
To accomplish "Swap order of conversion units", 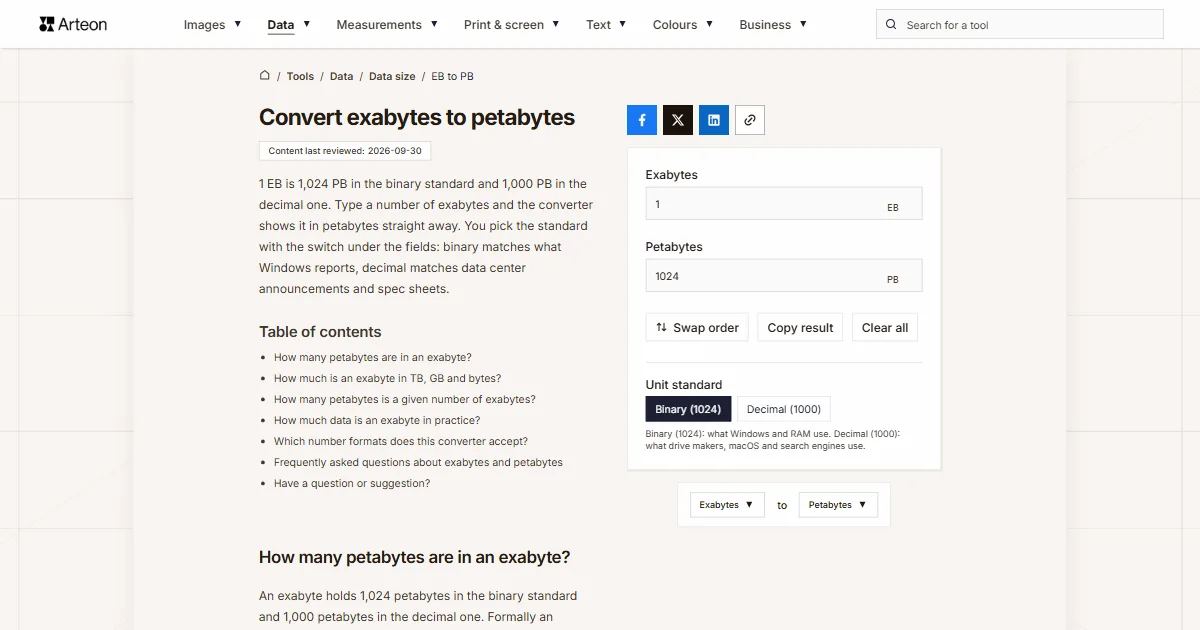I will pos(697,328).
